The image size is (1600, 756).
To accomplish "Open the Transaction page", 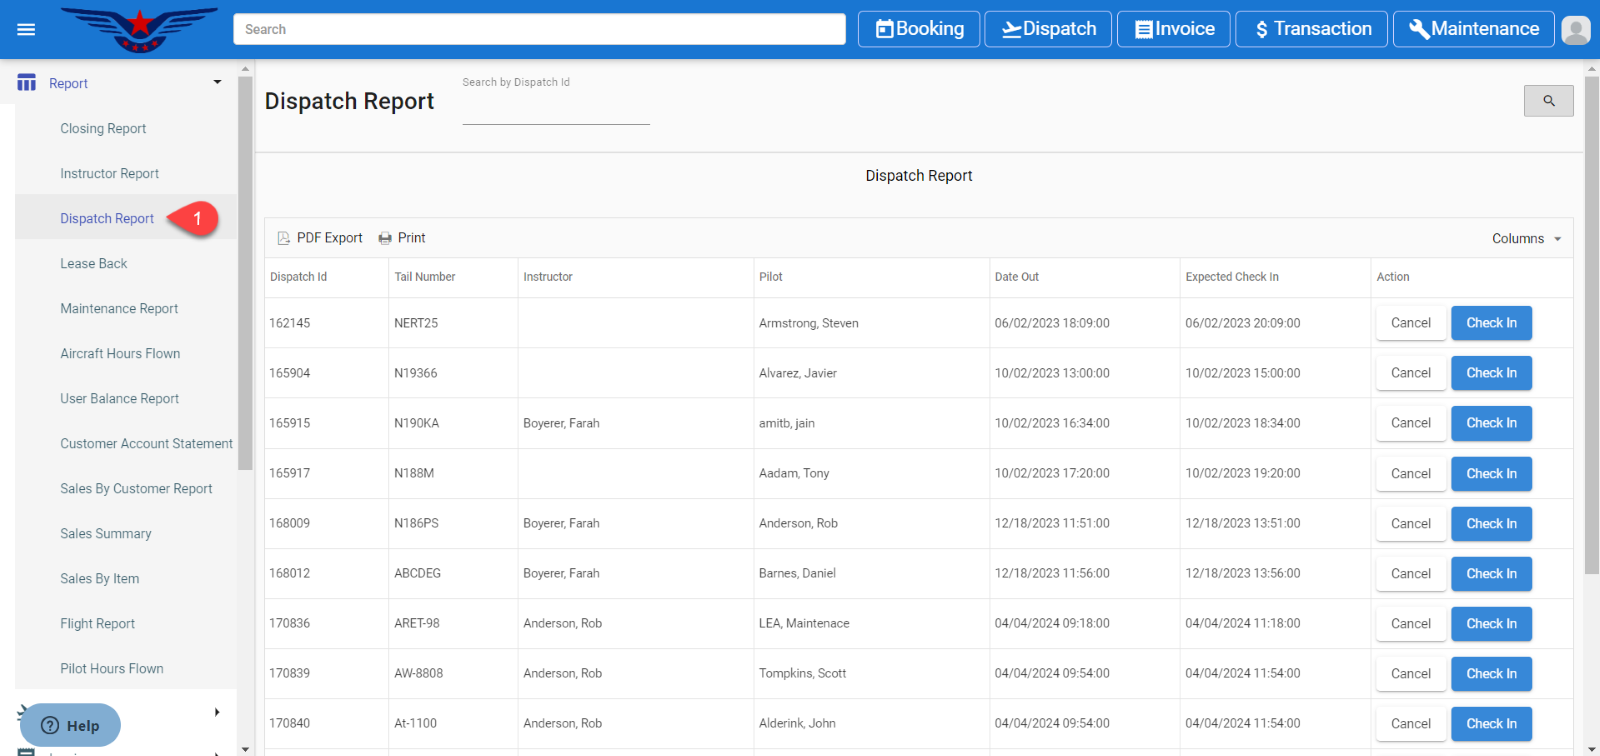I will click(x=1311, y=29).
